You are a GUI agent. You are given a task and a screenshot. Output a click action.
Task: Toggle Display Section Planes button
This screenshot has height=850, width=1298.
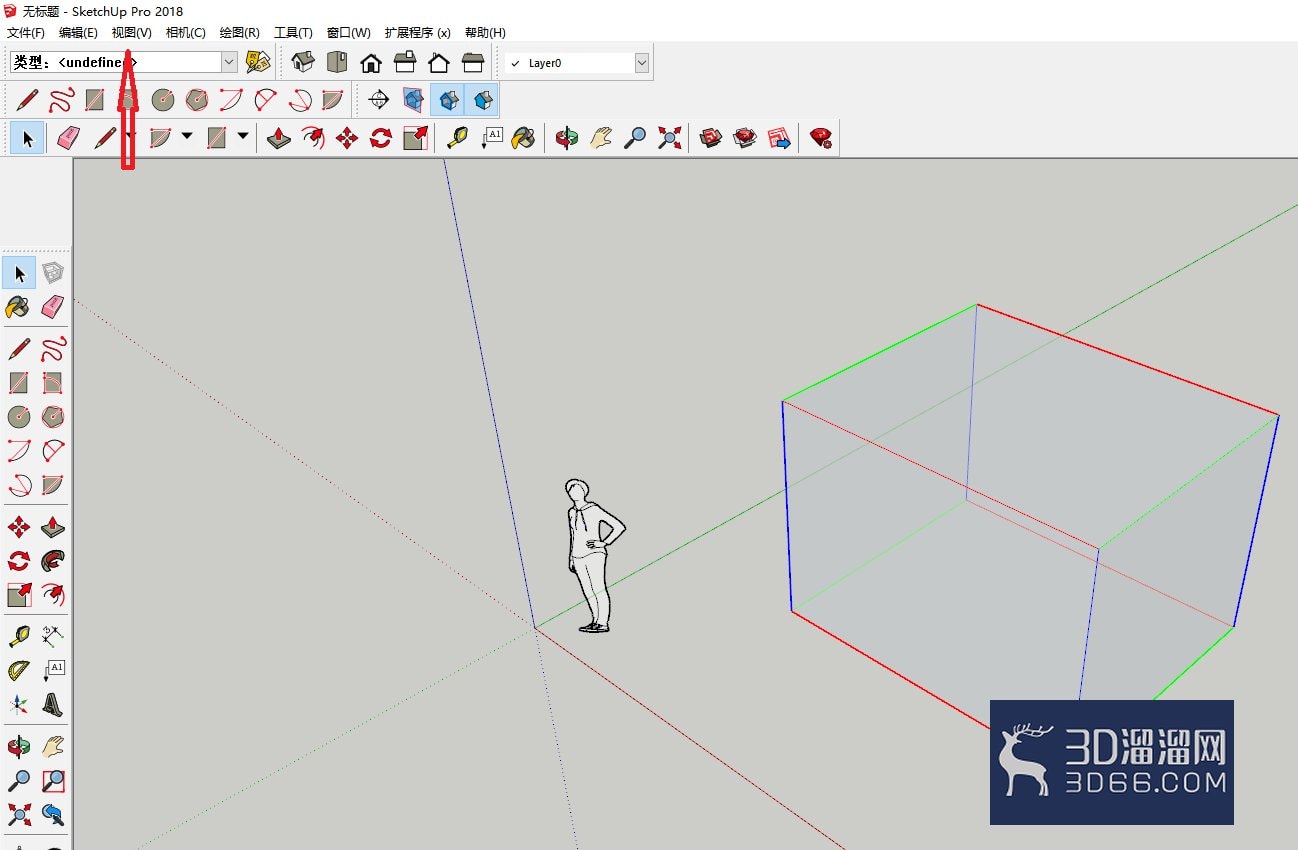413,100
